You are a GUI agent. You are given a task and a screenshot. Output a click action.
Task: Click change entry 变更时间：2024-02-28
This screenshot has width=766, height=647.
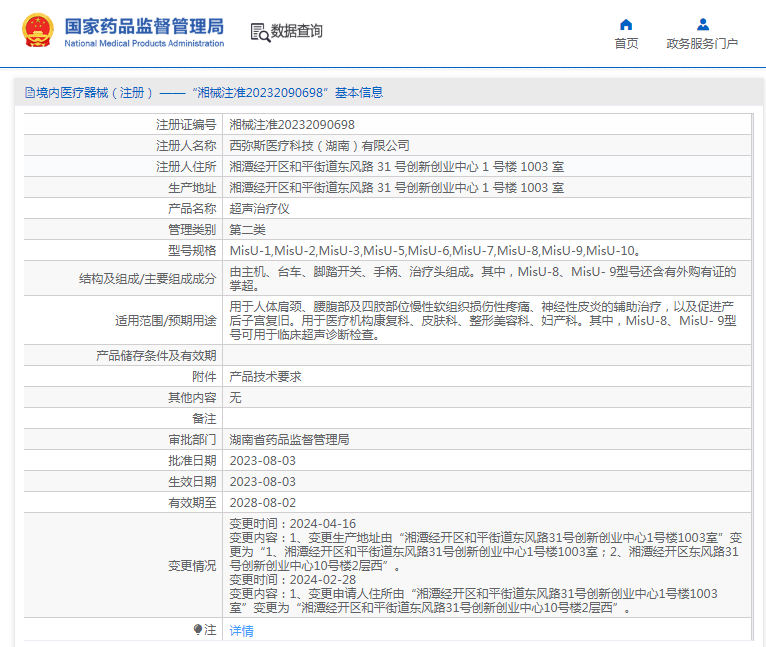(x=293, y=580)
